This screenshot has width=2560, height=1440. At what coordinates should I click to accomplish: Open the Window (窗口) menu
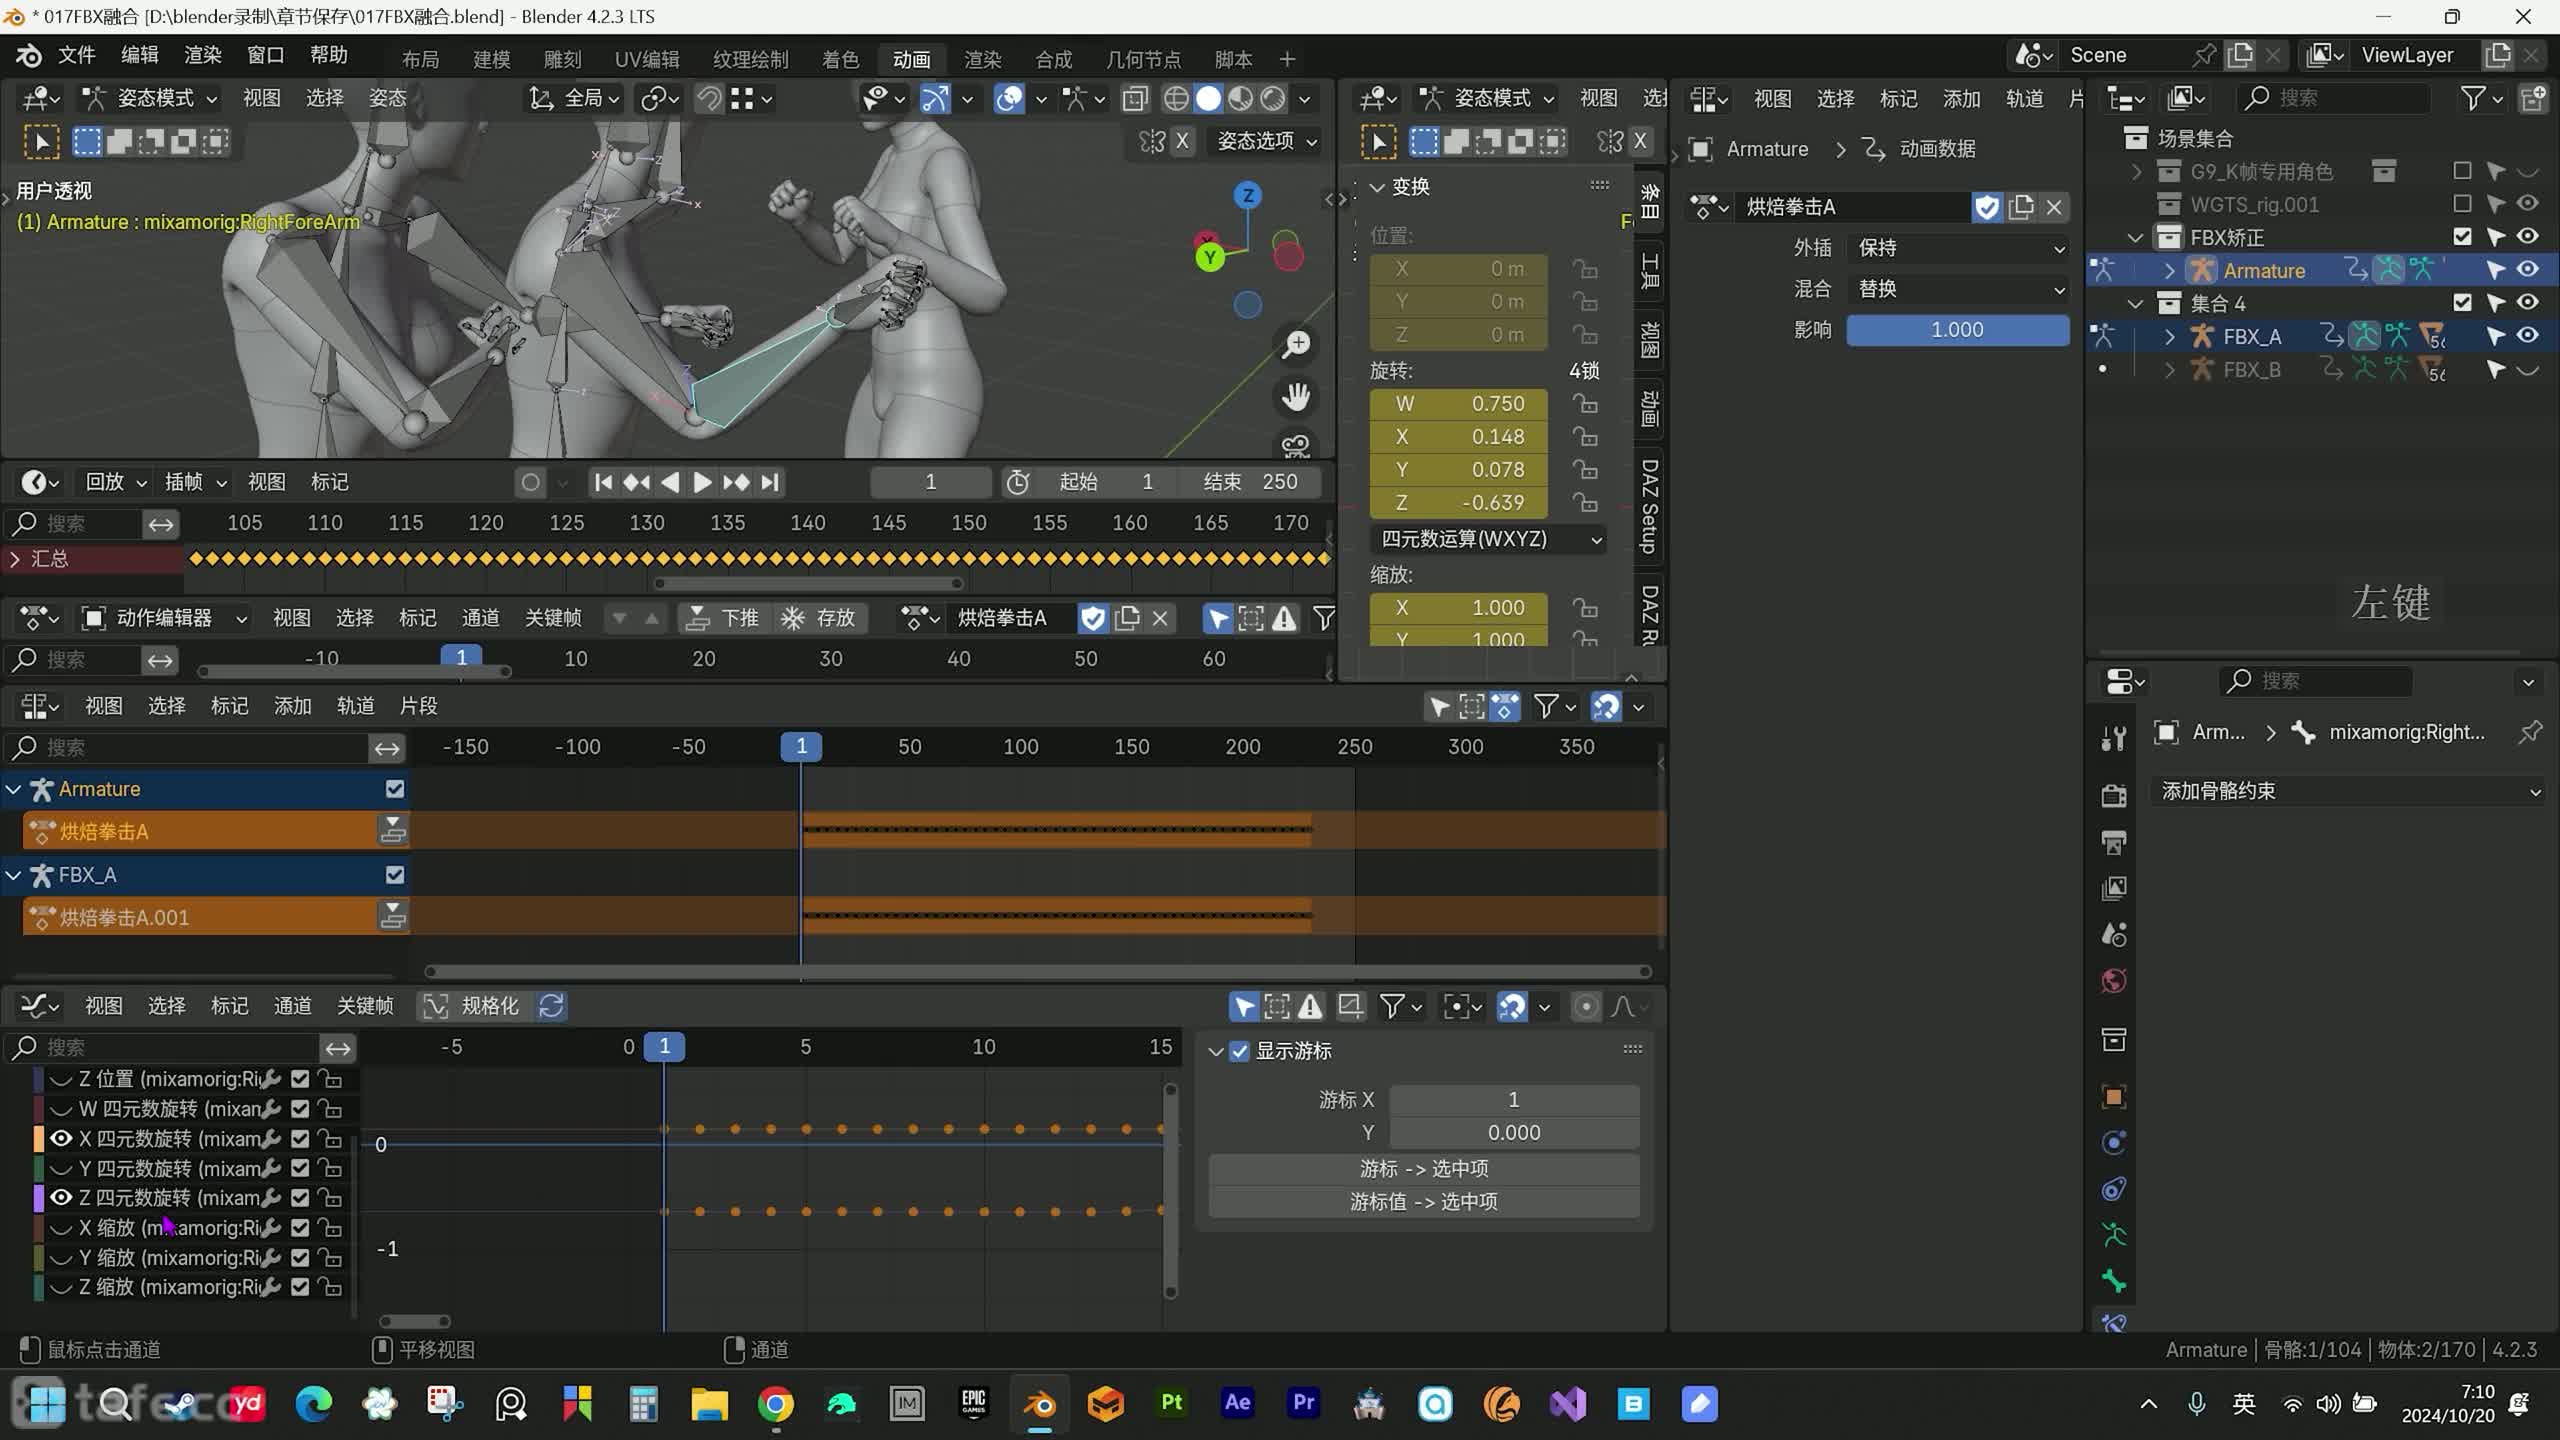coord(265,55)
